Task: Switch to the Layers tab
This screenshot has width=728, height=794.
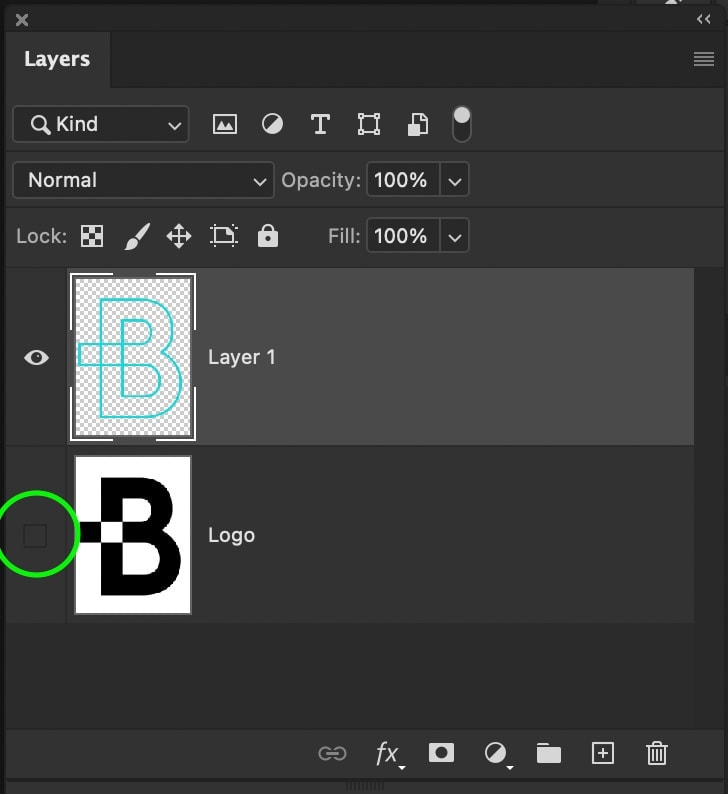Action: click(x=57, y=59)
